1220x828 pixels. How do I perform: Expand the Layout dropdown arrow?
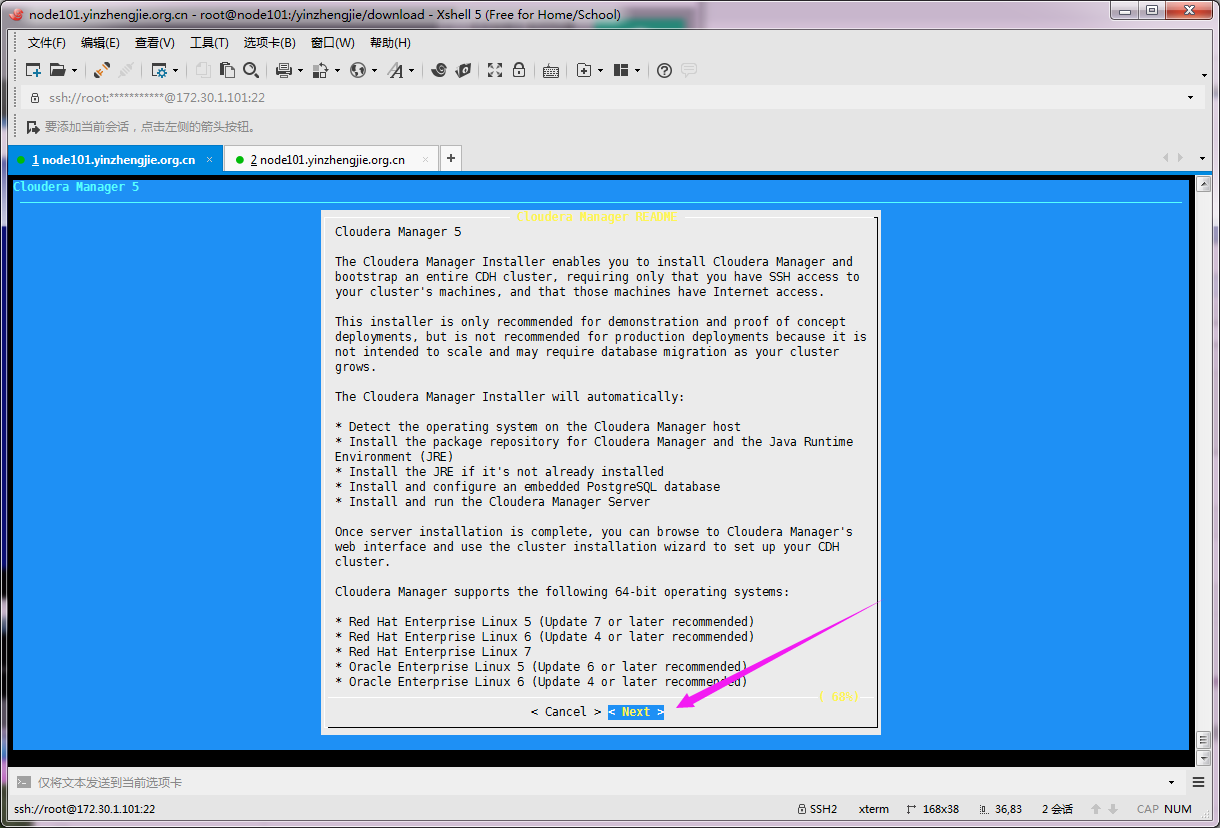[638, 70]
